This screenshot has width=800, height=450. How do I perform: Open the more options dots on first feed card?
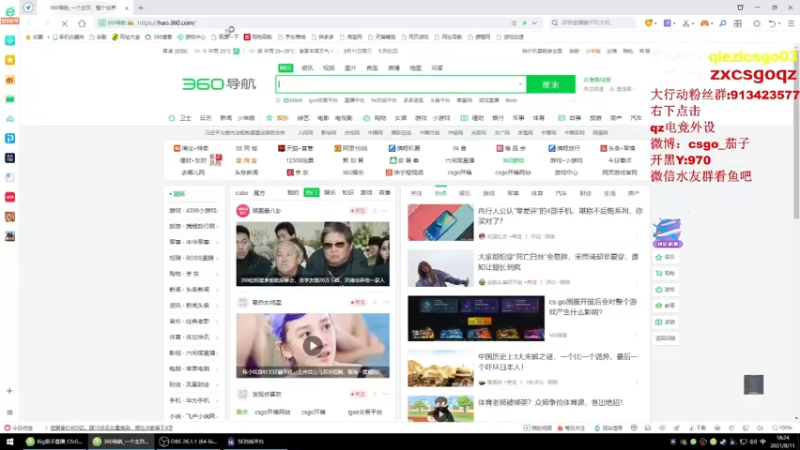tap(385, 211)
